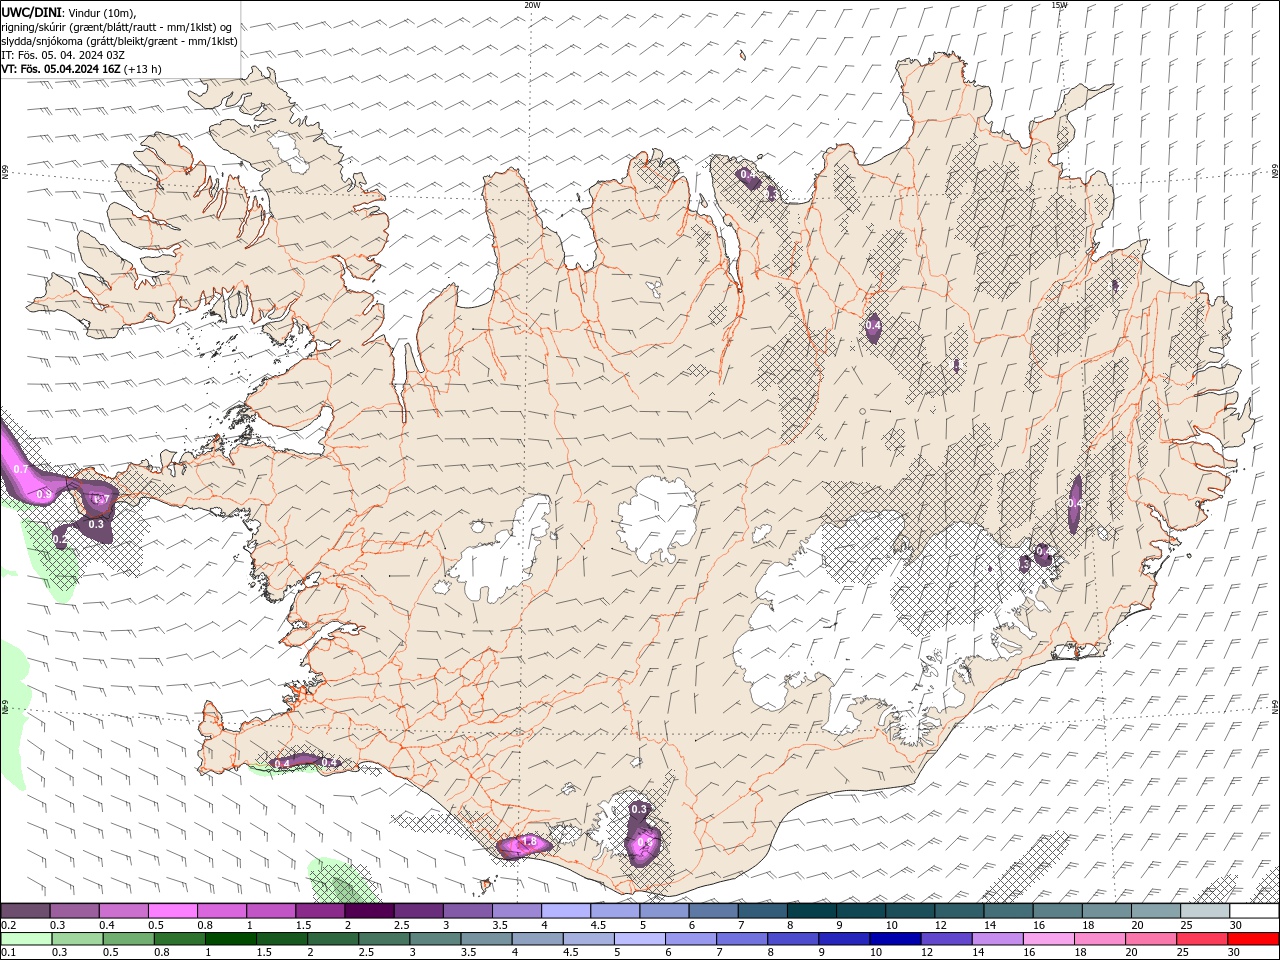Select the 25 crimson swatch, lower legend row
The width and height of the screenshot is (1280, 960).
click(x=1202, y=939)
